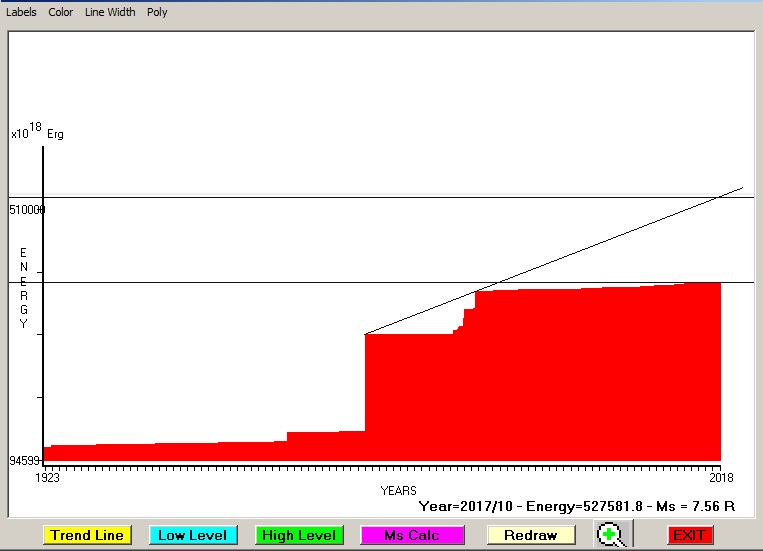
Task: Open the Poly menu
Action: 157,13
